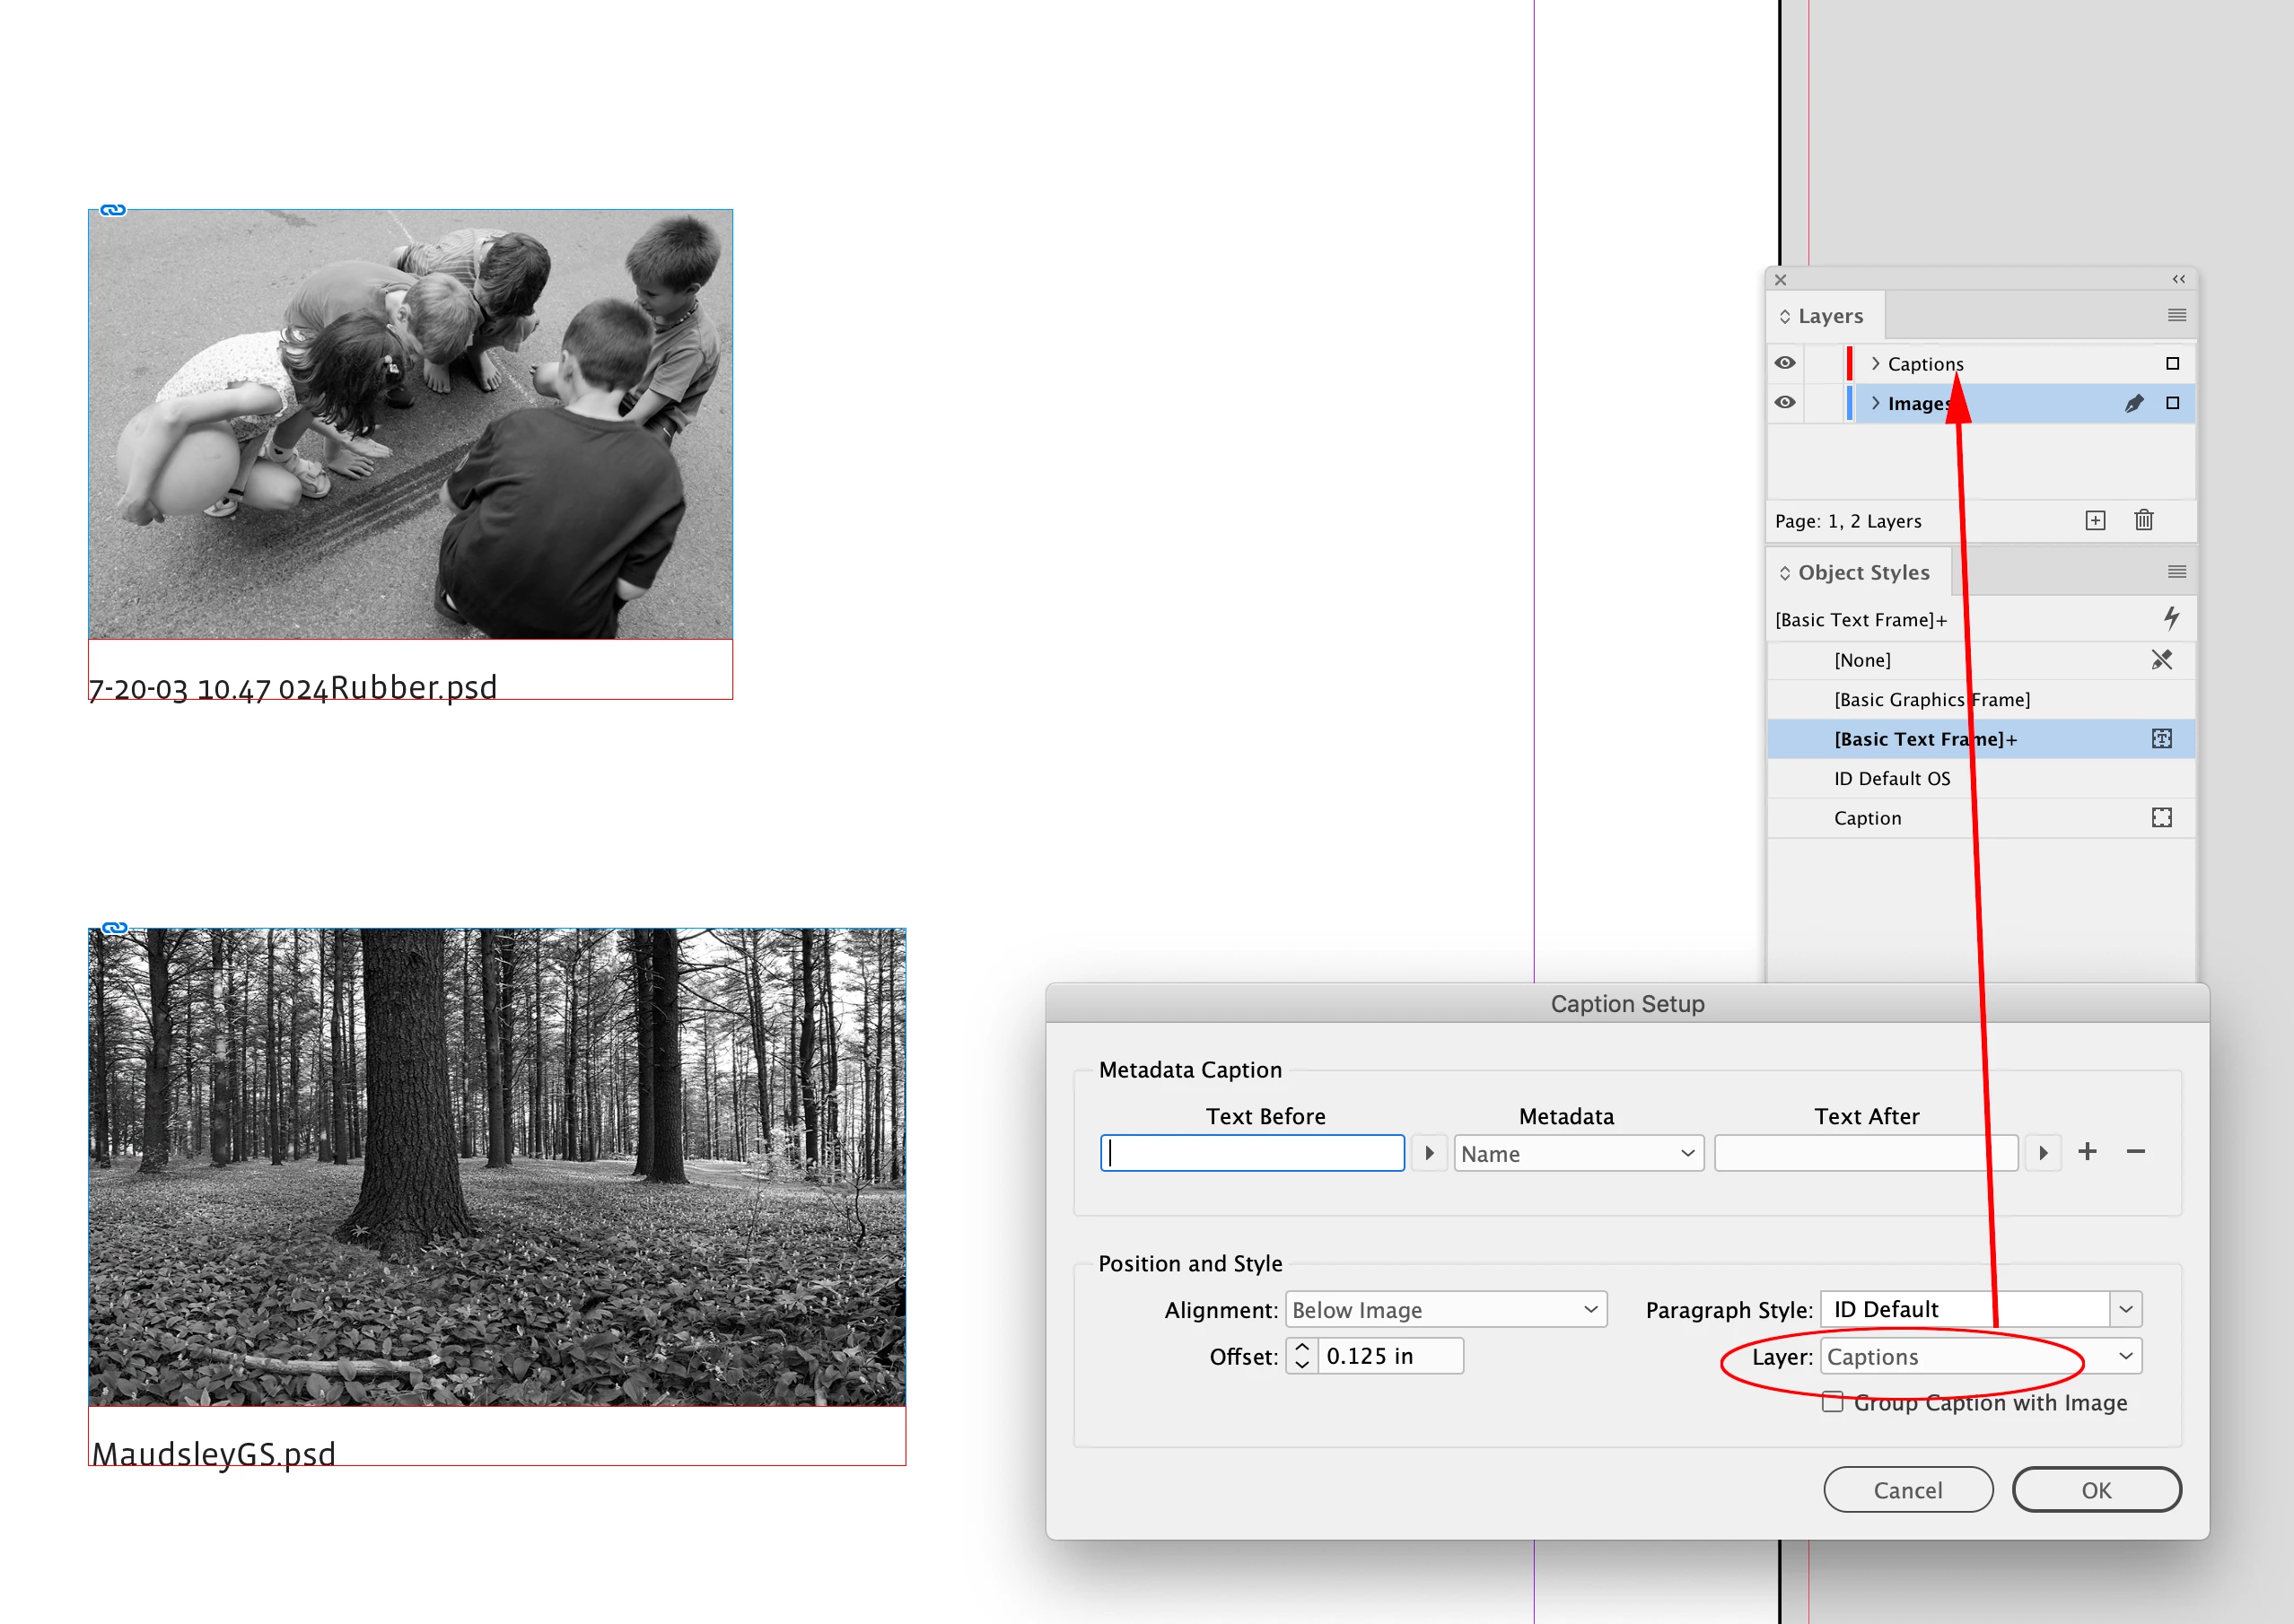Open the Layer Captions dropdown
Image resolution: width=2294 pixels, height=1624 pixels.
coord(1980,1357)
